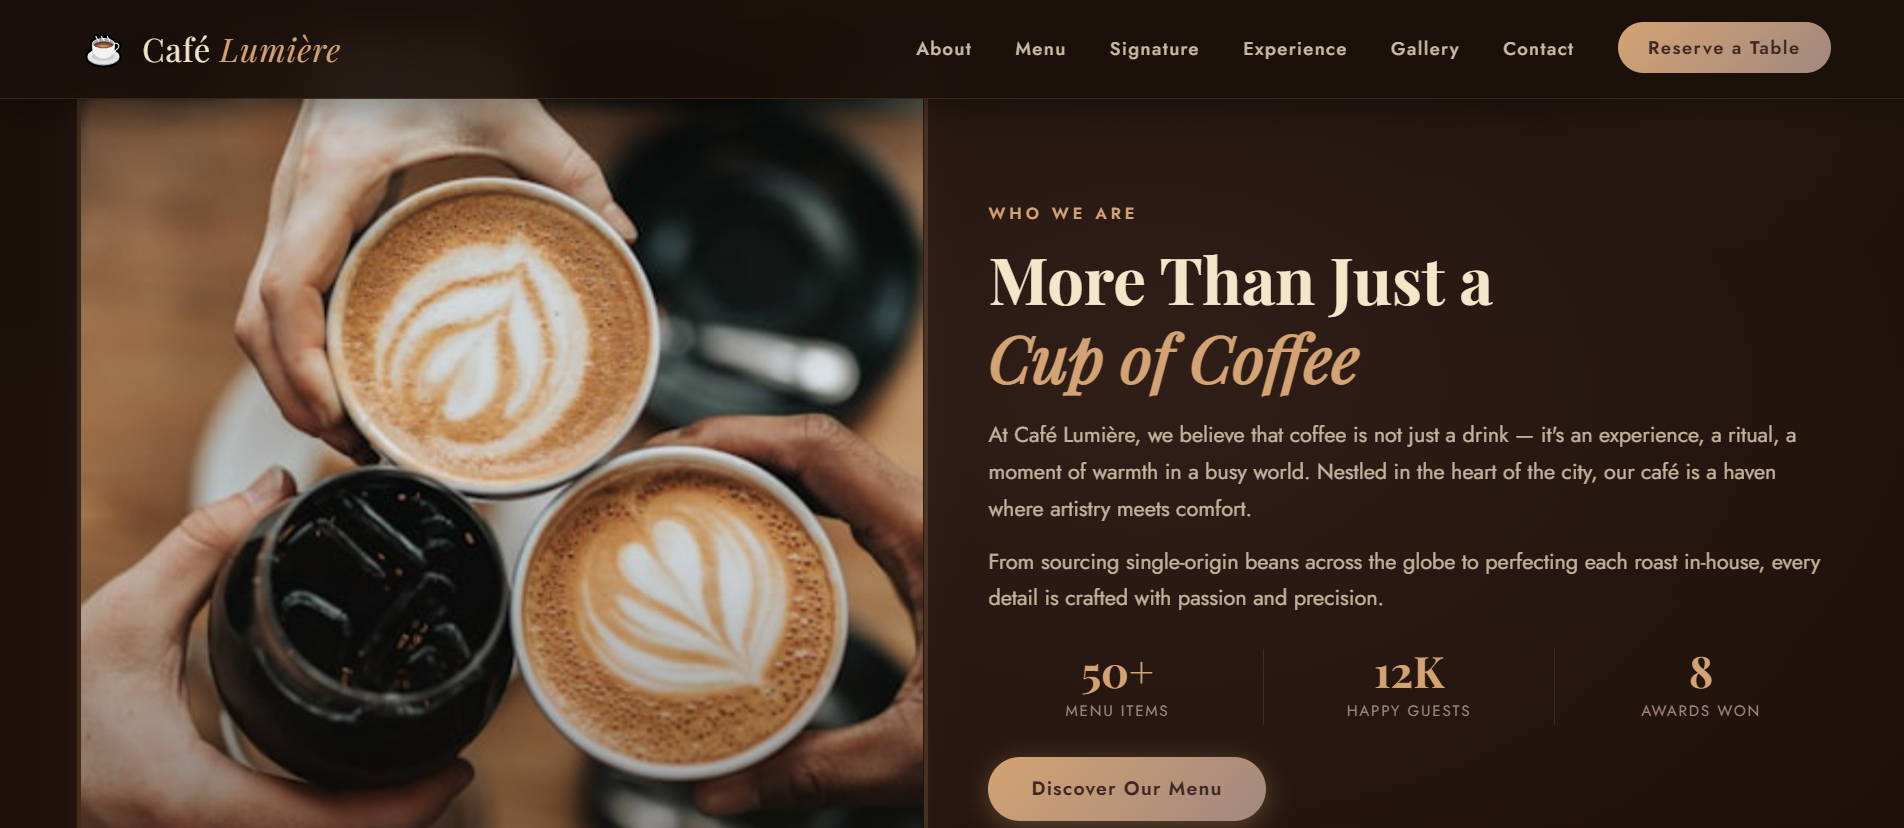Select the 8 Awards Won stat
The image size is (1904, 828).
point(1700,687)
